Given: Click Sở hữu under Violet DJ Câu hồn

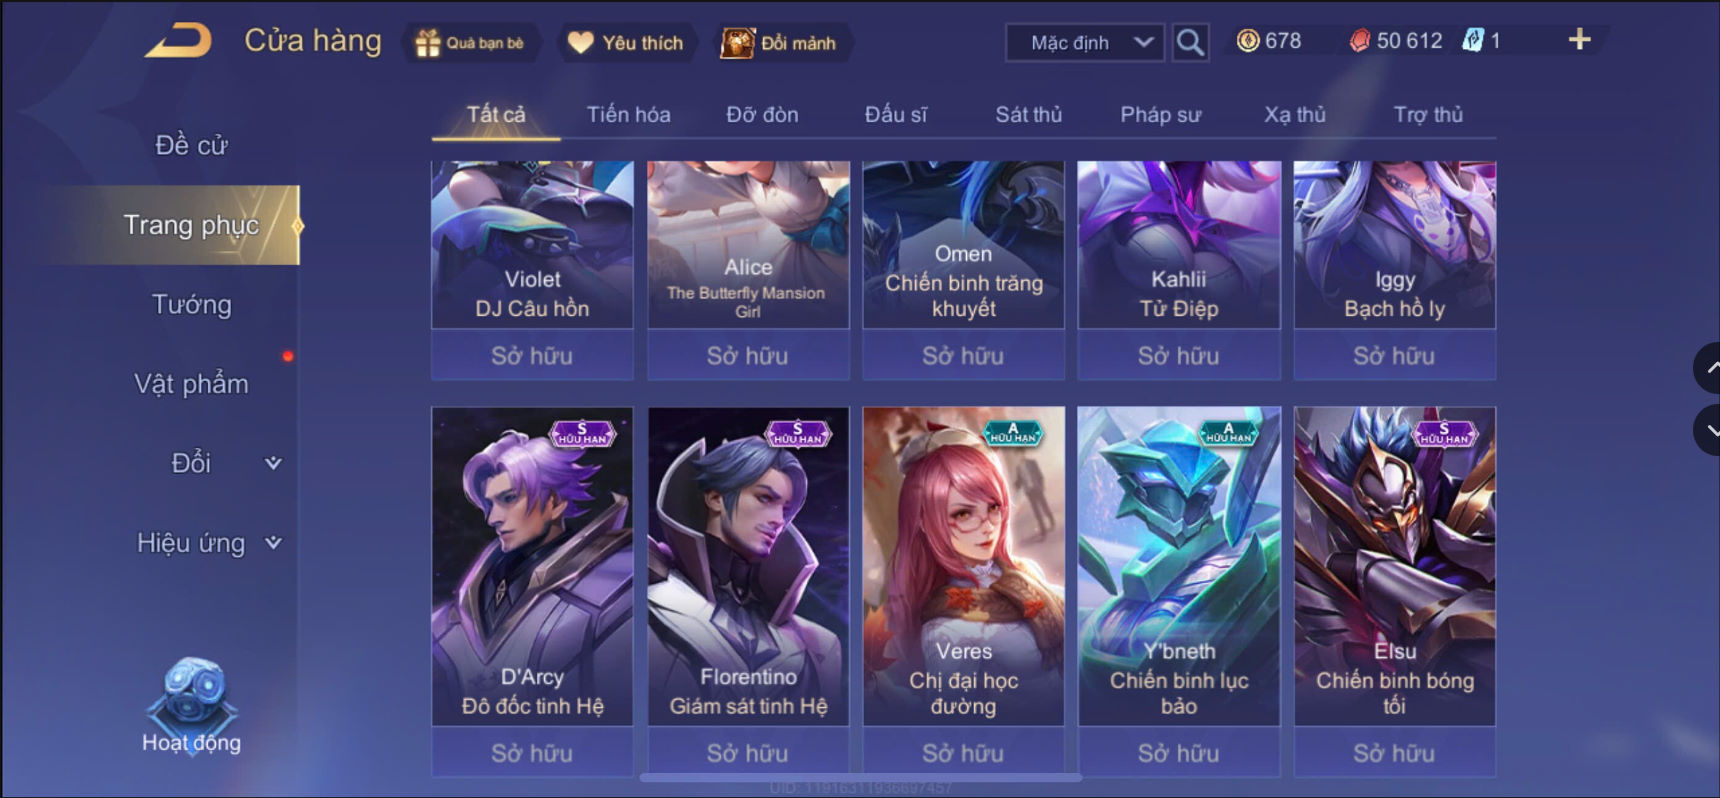Looking at the screenshot, I should click(x=532, y=356).
